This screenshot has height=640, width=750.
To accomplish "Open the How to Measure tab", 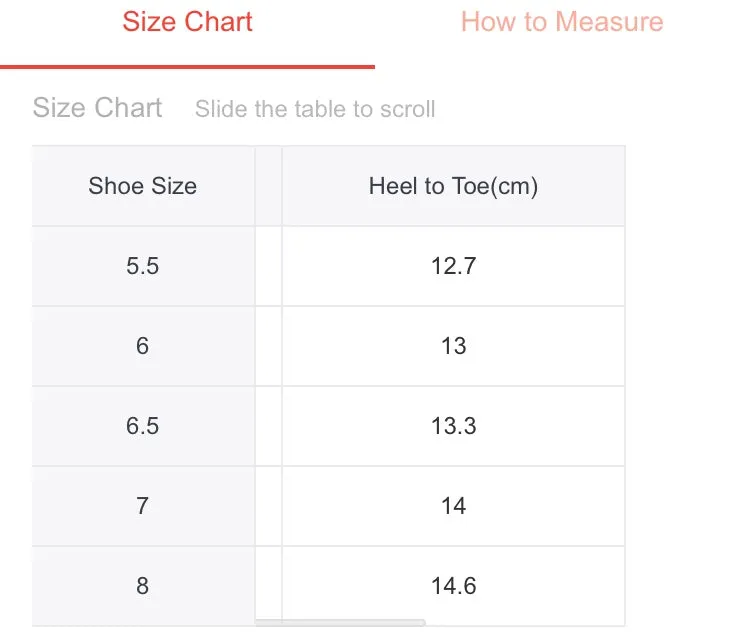I will click(562, 22).
